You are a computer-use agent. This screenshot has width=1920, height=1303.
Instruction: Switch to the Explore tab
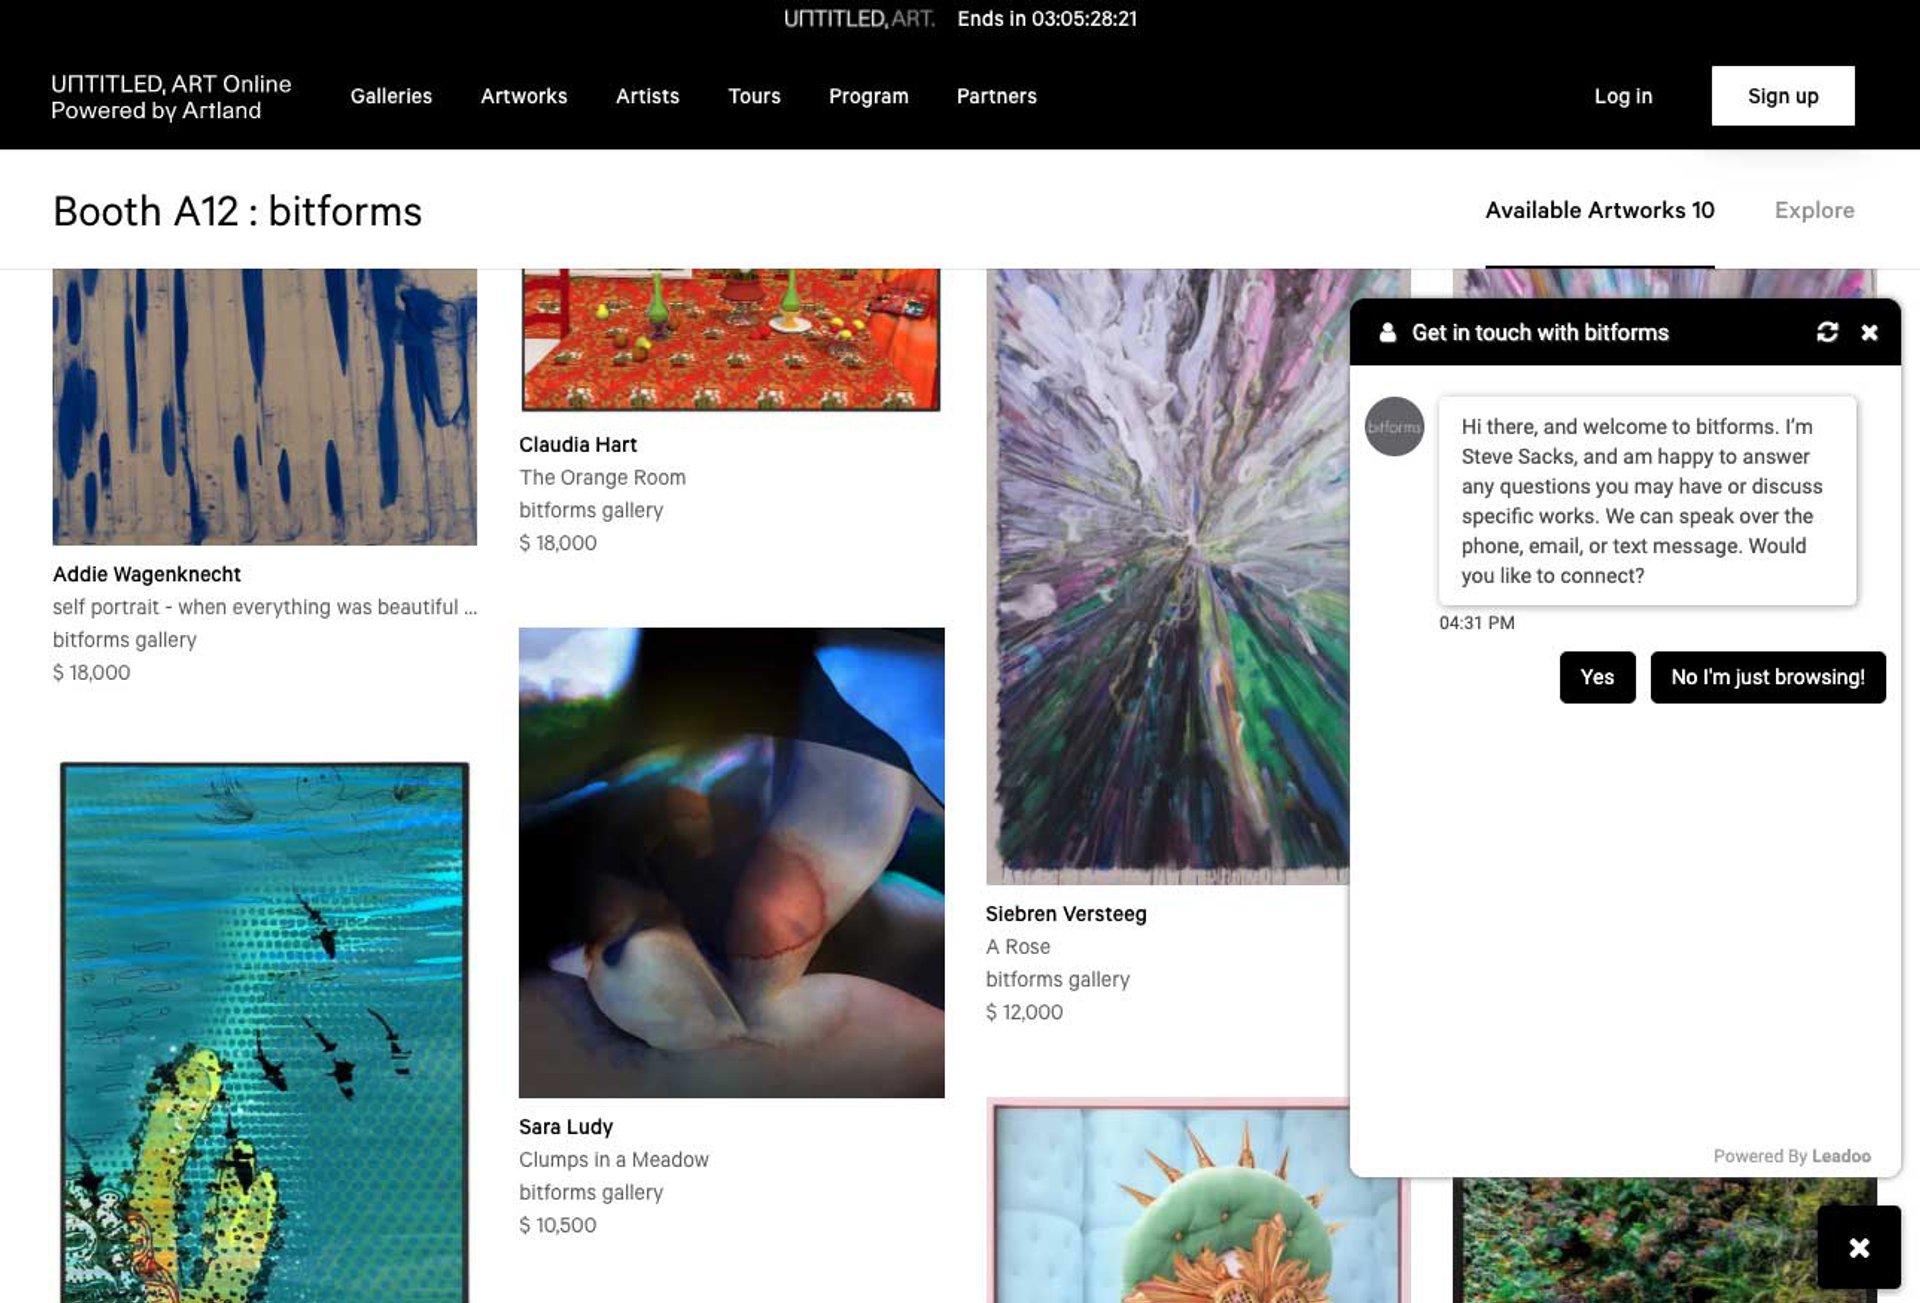tap(1814, 210)
